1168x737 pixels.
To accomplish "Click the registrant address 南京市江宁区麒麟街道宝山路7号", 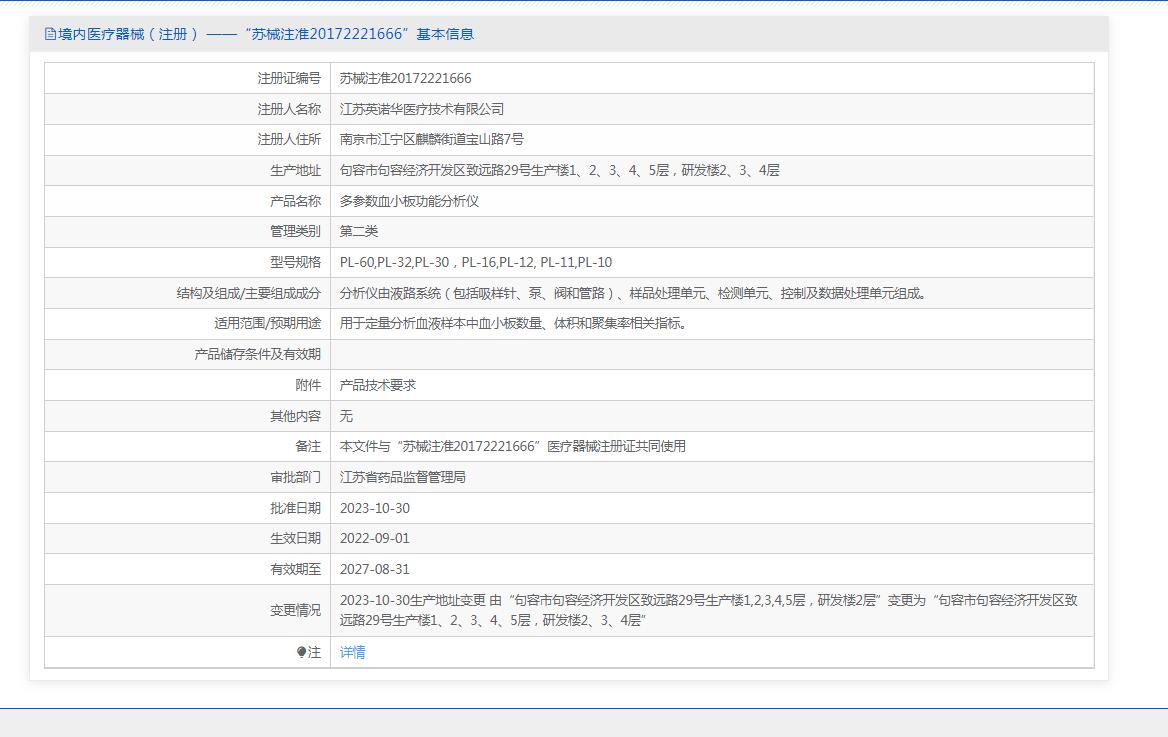I will point(431,140).
